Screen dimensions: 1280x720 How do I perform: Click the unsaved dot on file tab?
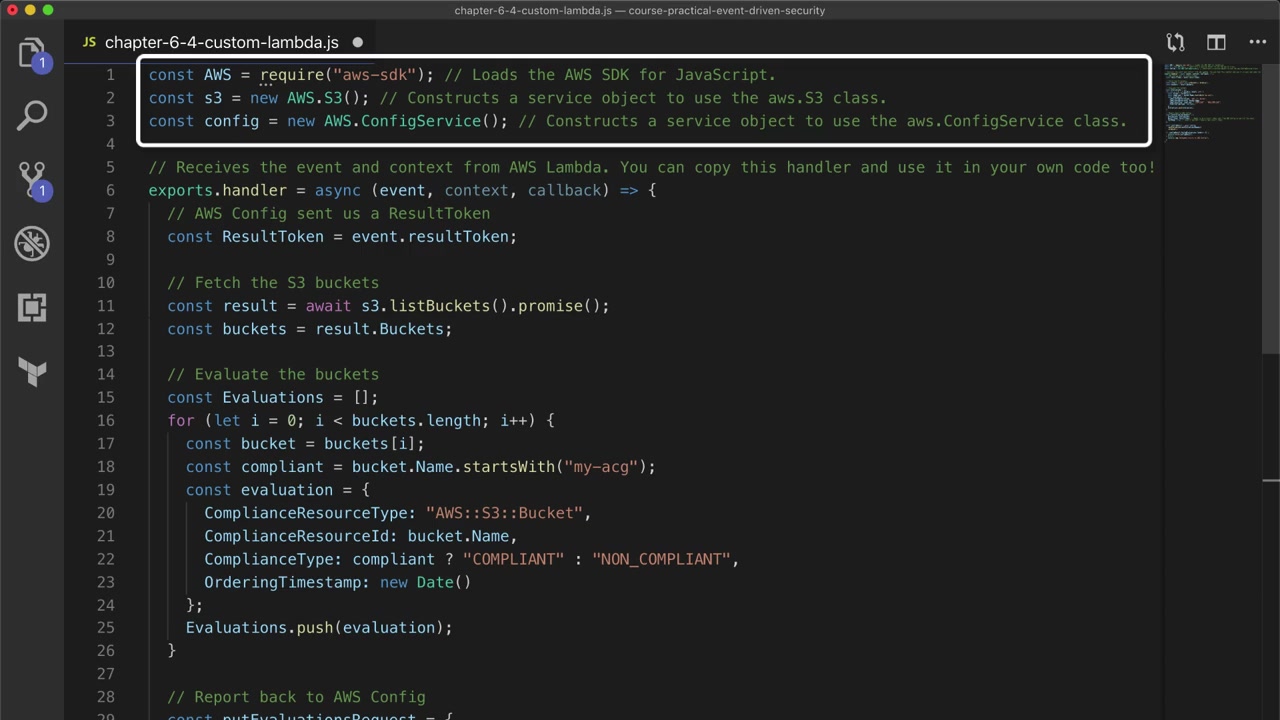pos(357,42)
